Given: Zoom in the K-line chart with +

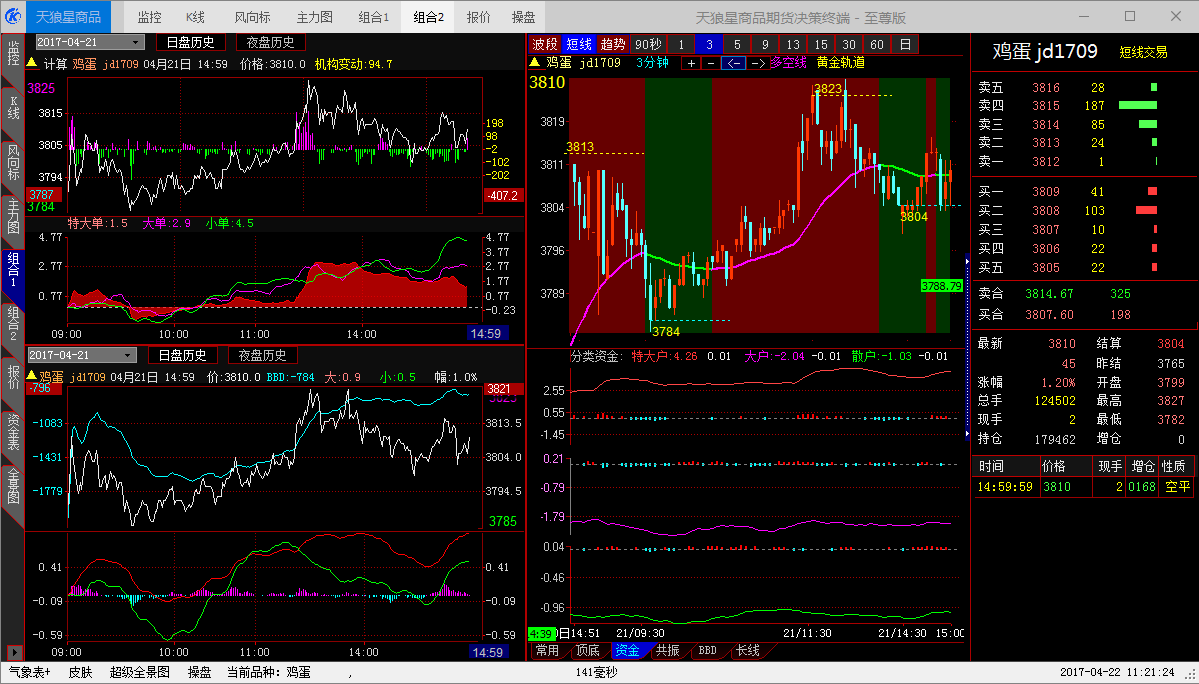Looking at the screenshot, I should pyautogui.click(x=691, y=63).
